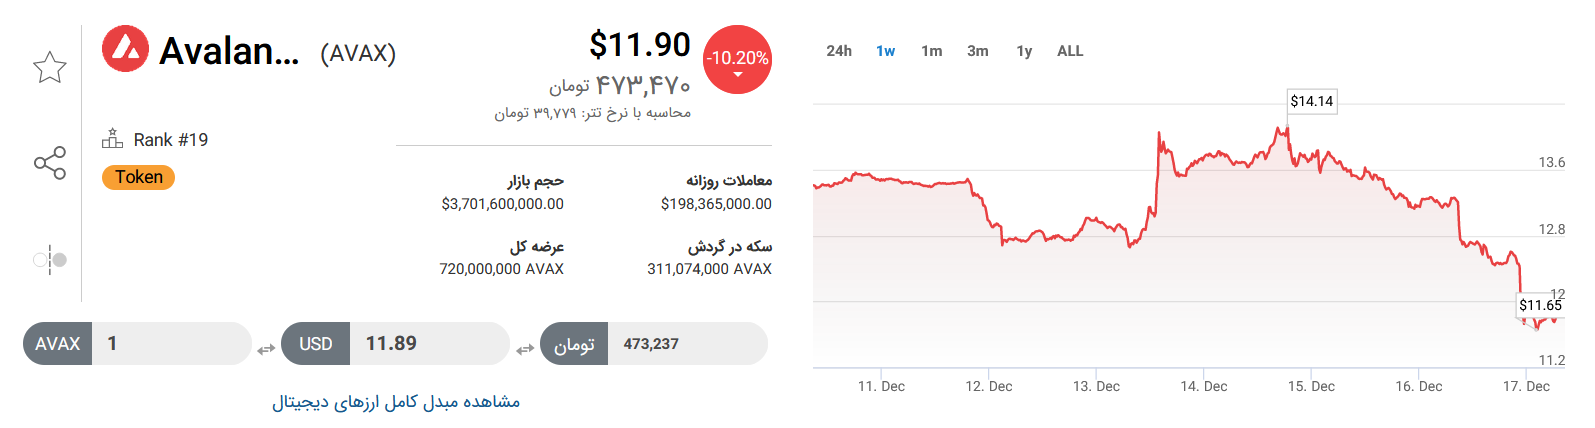Select the 1m chart range

point(932,51)
